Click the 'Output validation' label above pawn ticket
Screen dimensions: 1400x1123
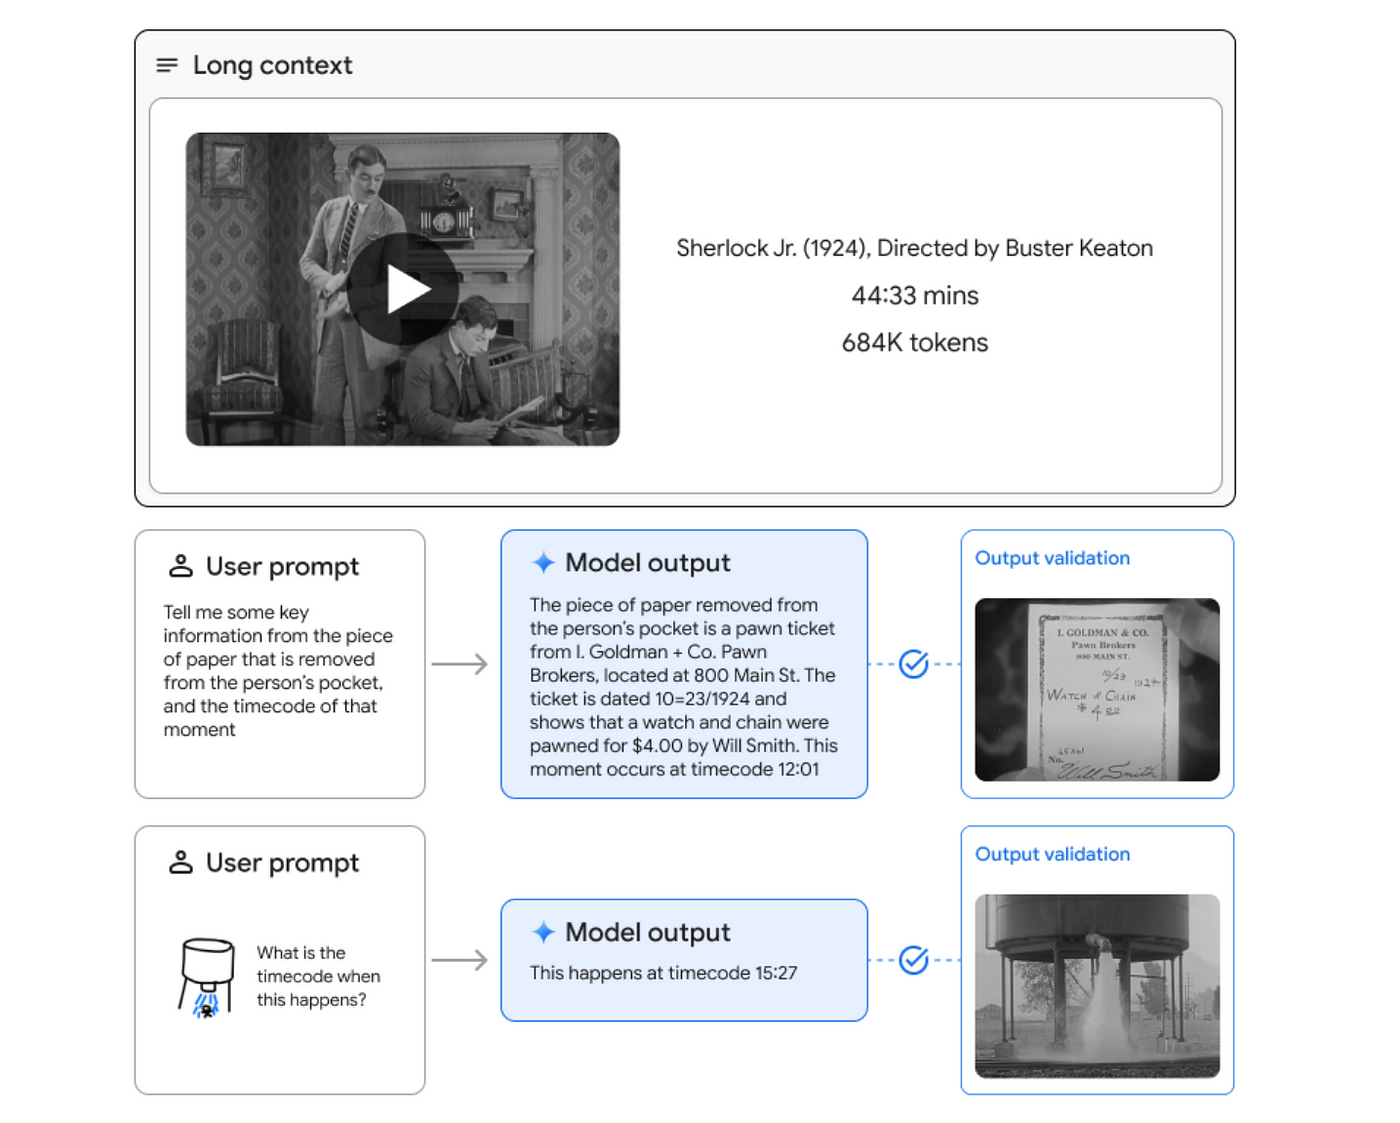[1052, 558]
